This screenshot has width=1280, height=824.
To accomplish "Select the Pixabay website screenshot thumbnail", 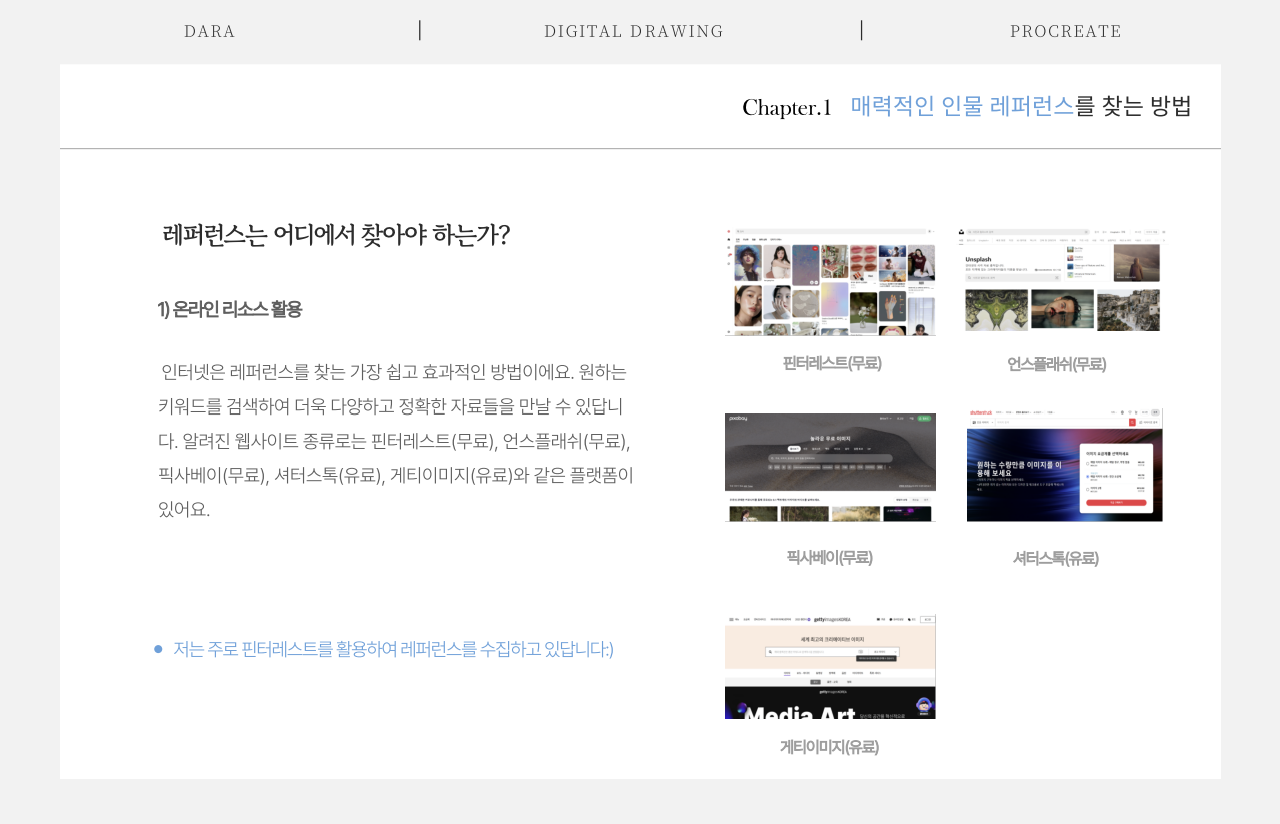I will tap(830, 467).
